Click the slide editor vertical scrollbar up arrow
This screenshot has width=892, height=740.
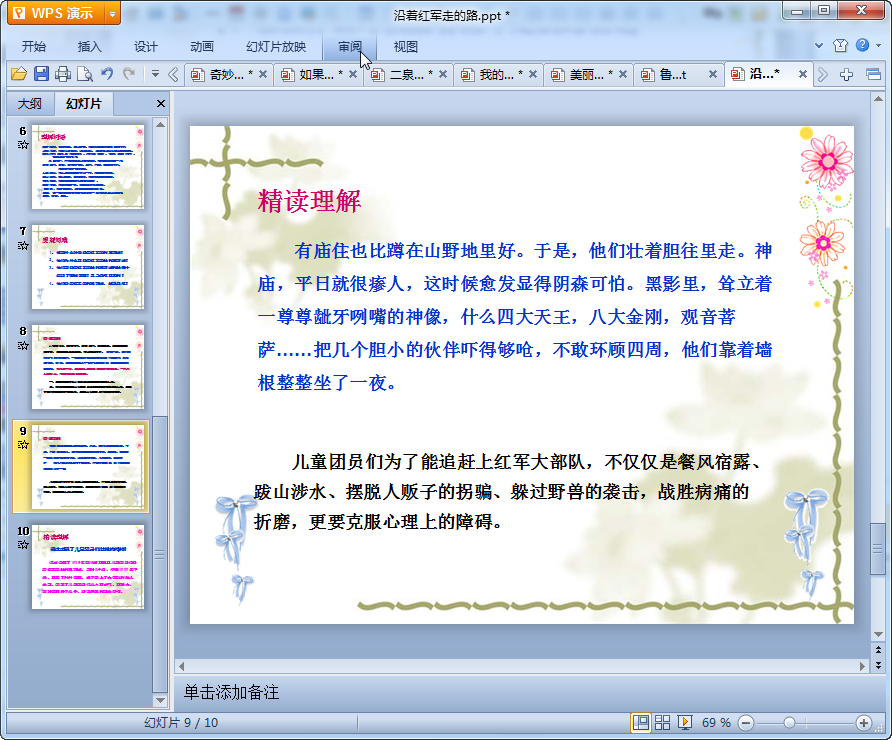click(x=878, y=98)
